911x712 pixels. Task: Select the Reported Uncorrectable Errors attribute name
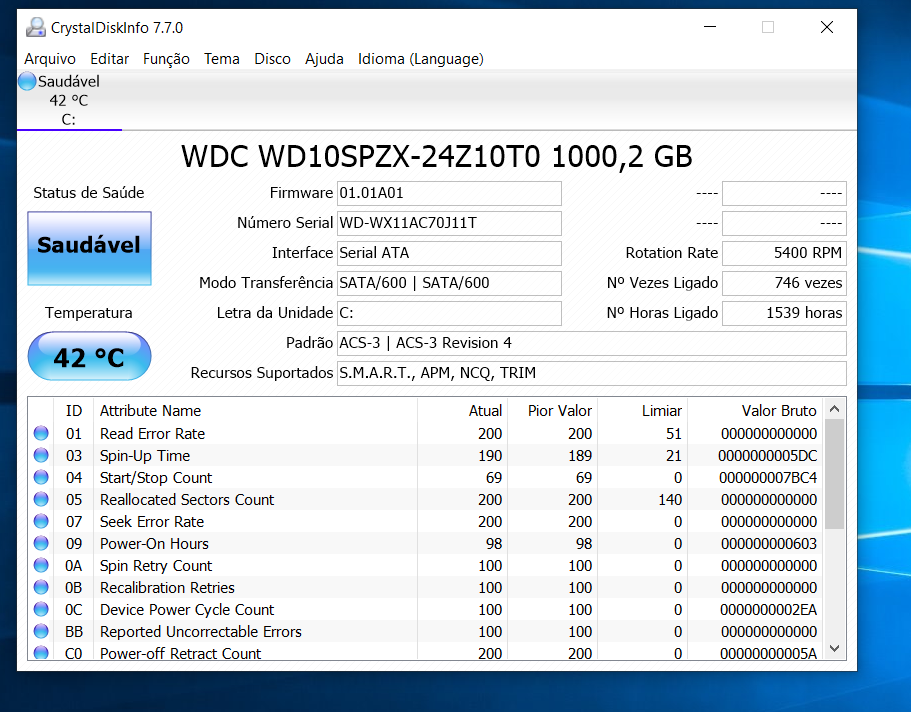[200, 632]
